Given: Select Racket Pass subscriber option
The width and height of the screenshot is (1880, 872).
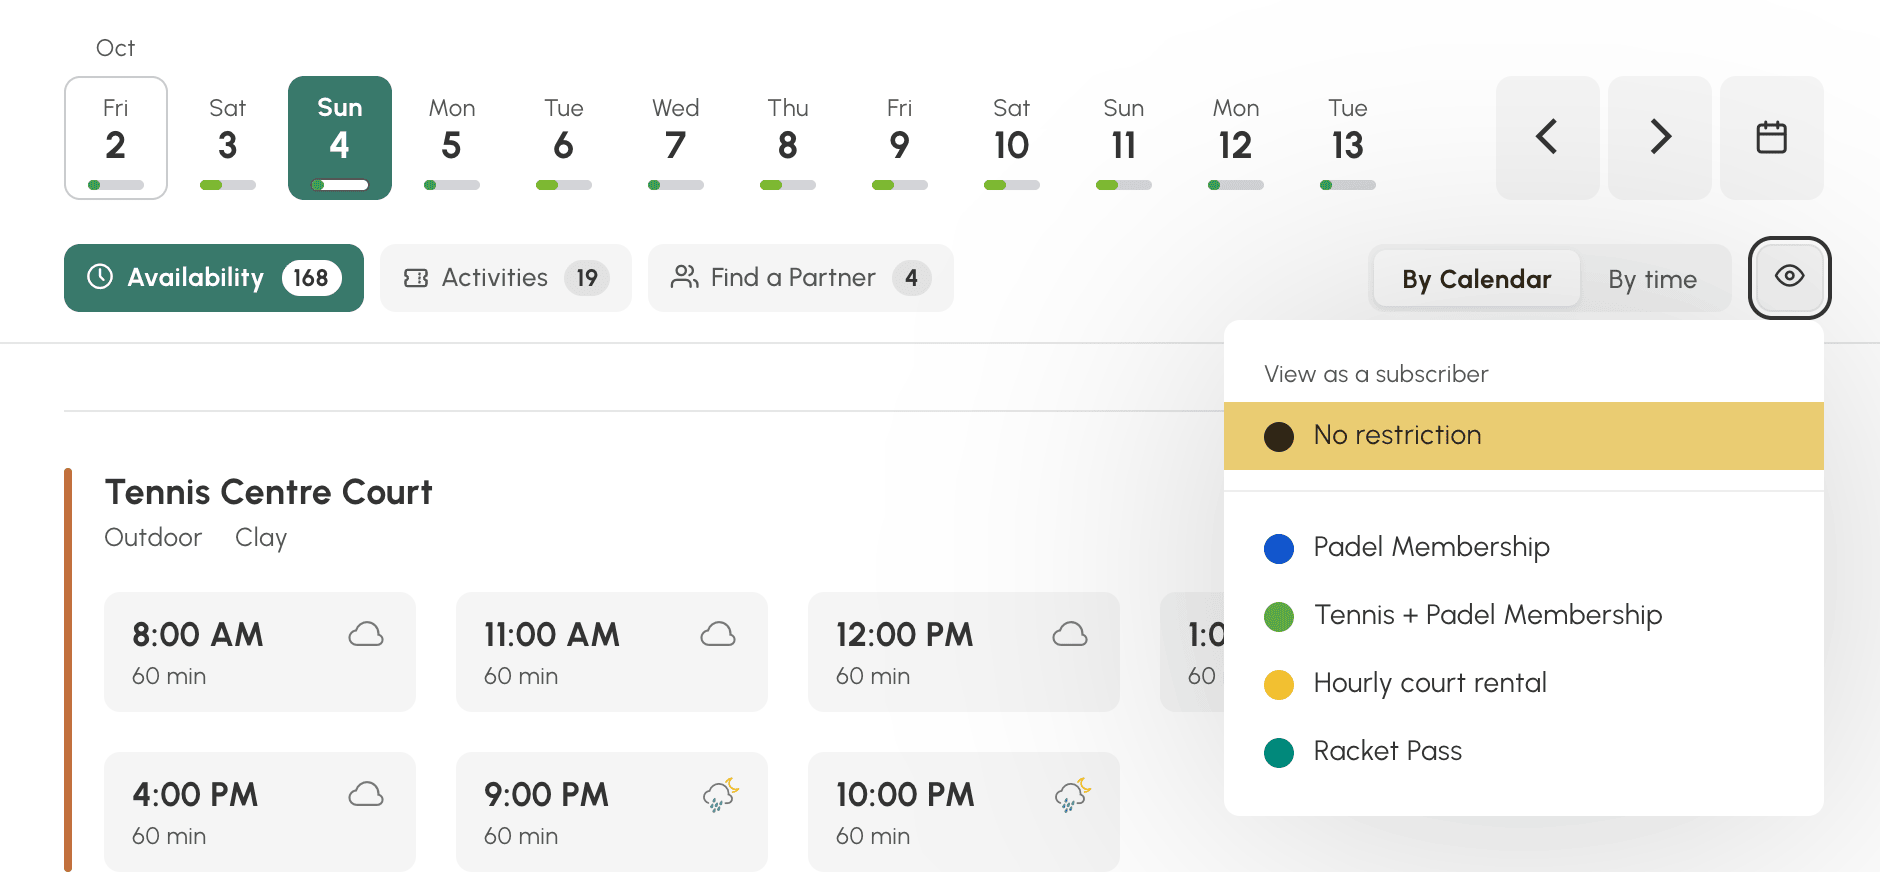Looking at the screenshot, I should point(1524,751).
